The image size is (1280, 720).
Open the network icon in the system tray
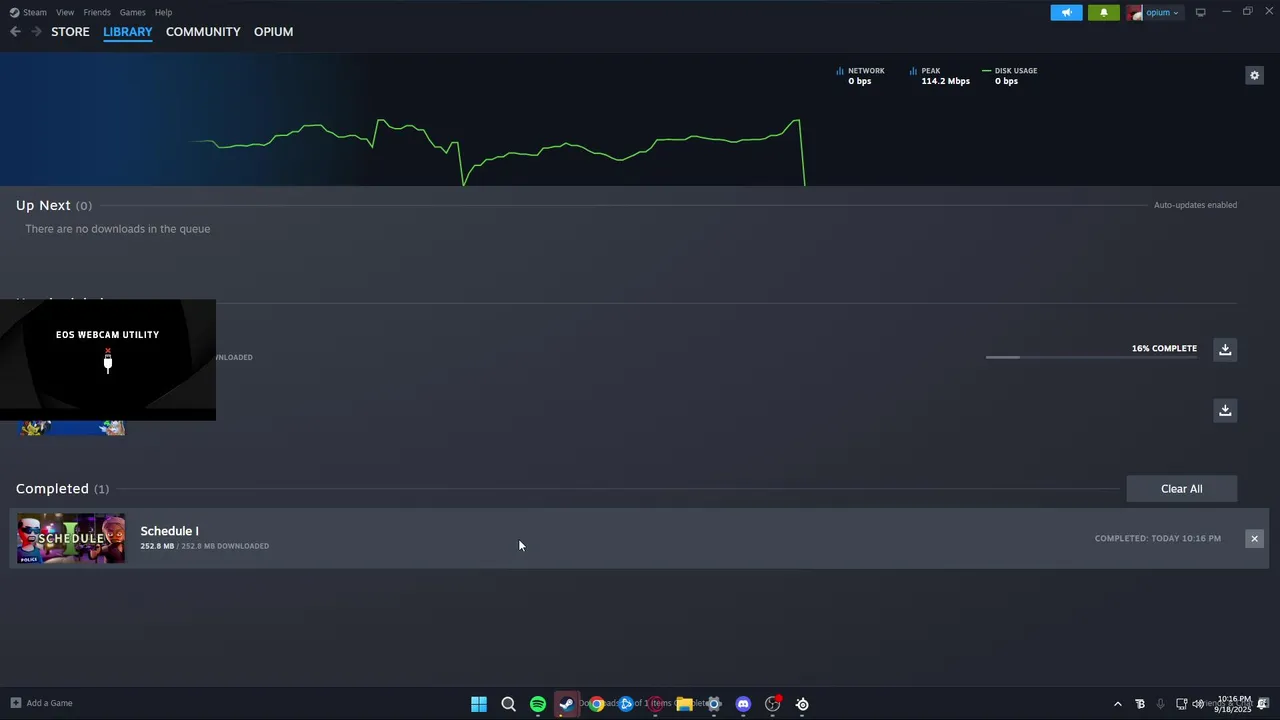(x=1181, y=704)
